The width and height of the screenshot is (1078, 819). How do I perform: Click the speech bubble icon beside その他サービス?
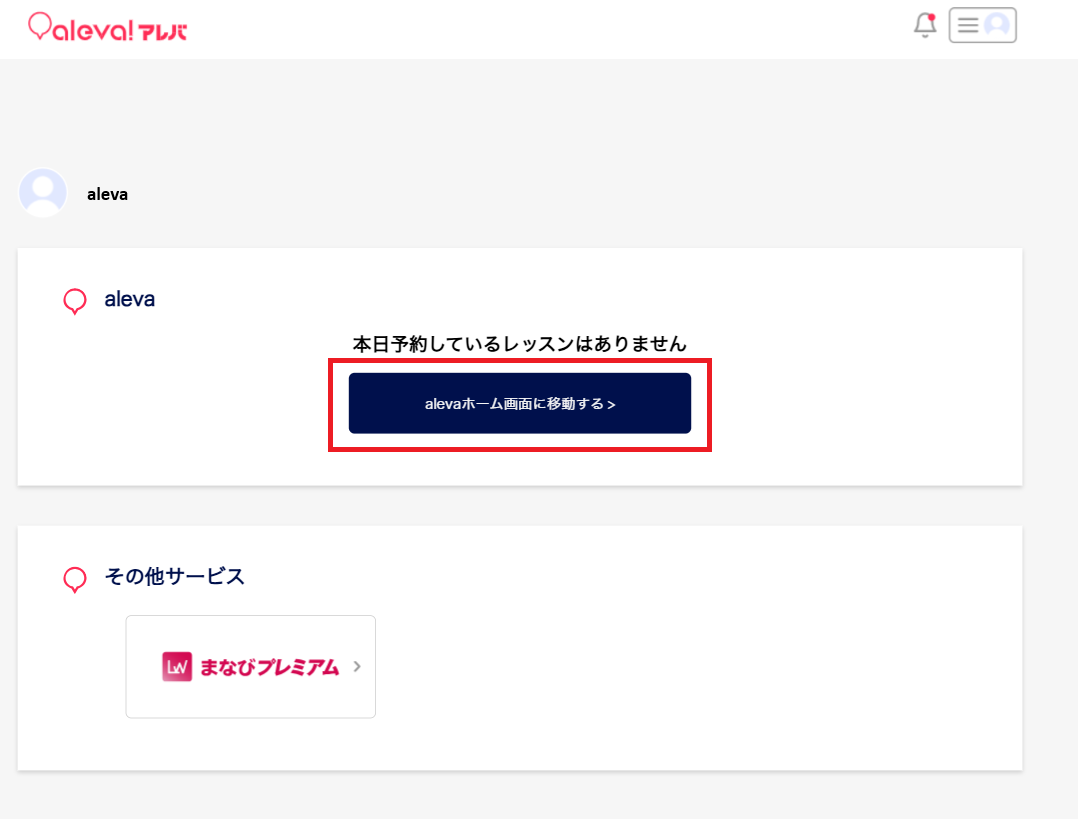[75, 578]
